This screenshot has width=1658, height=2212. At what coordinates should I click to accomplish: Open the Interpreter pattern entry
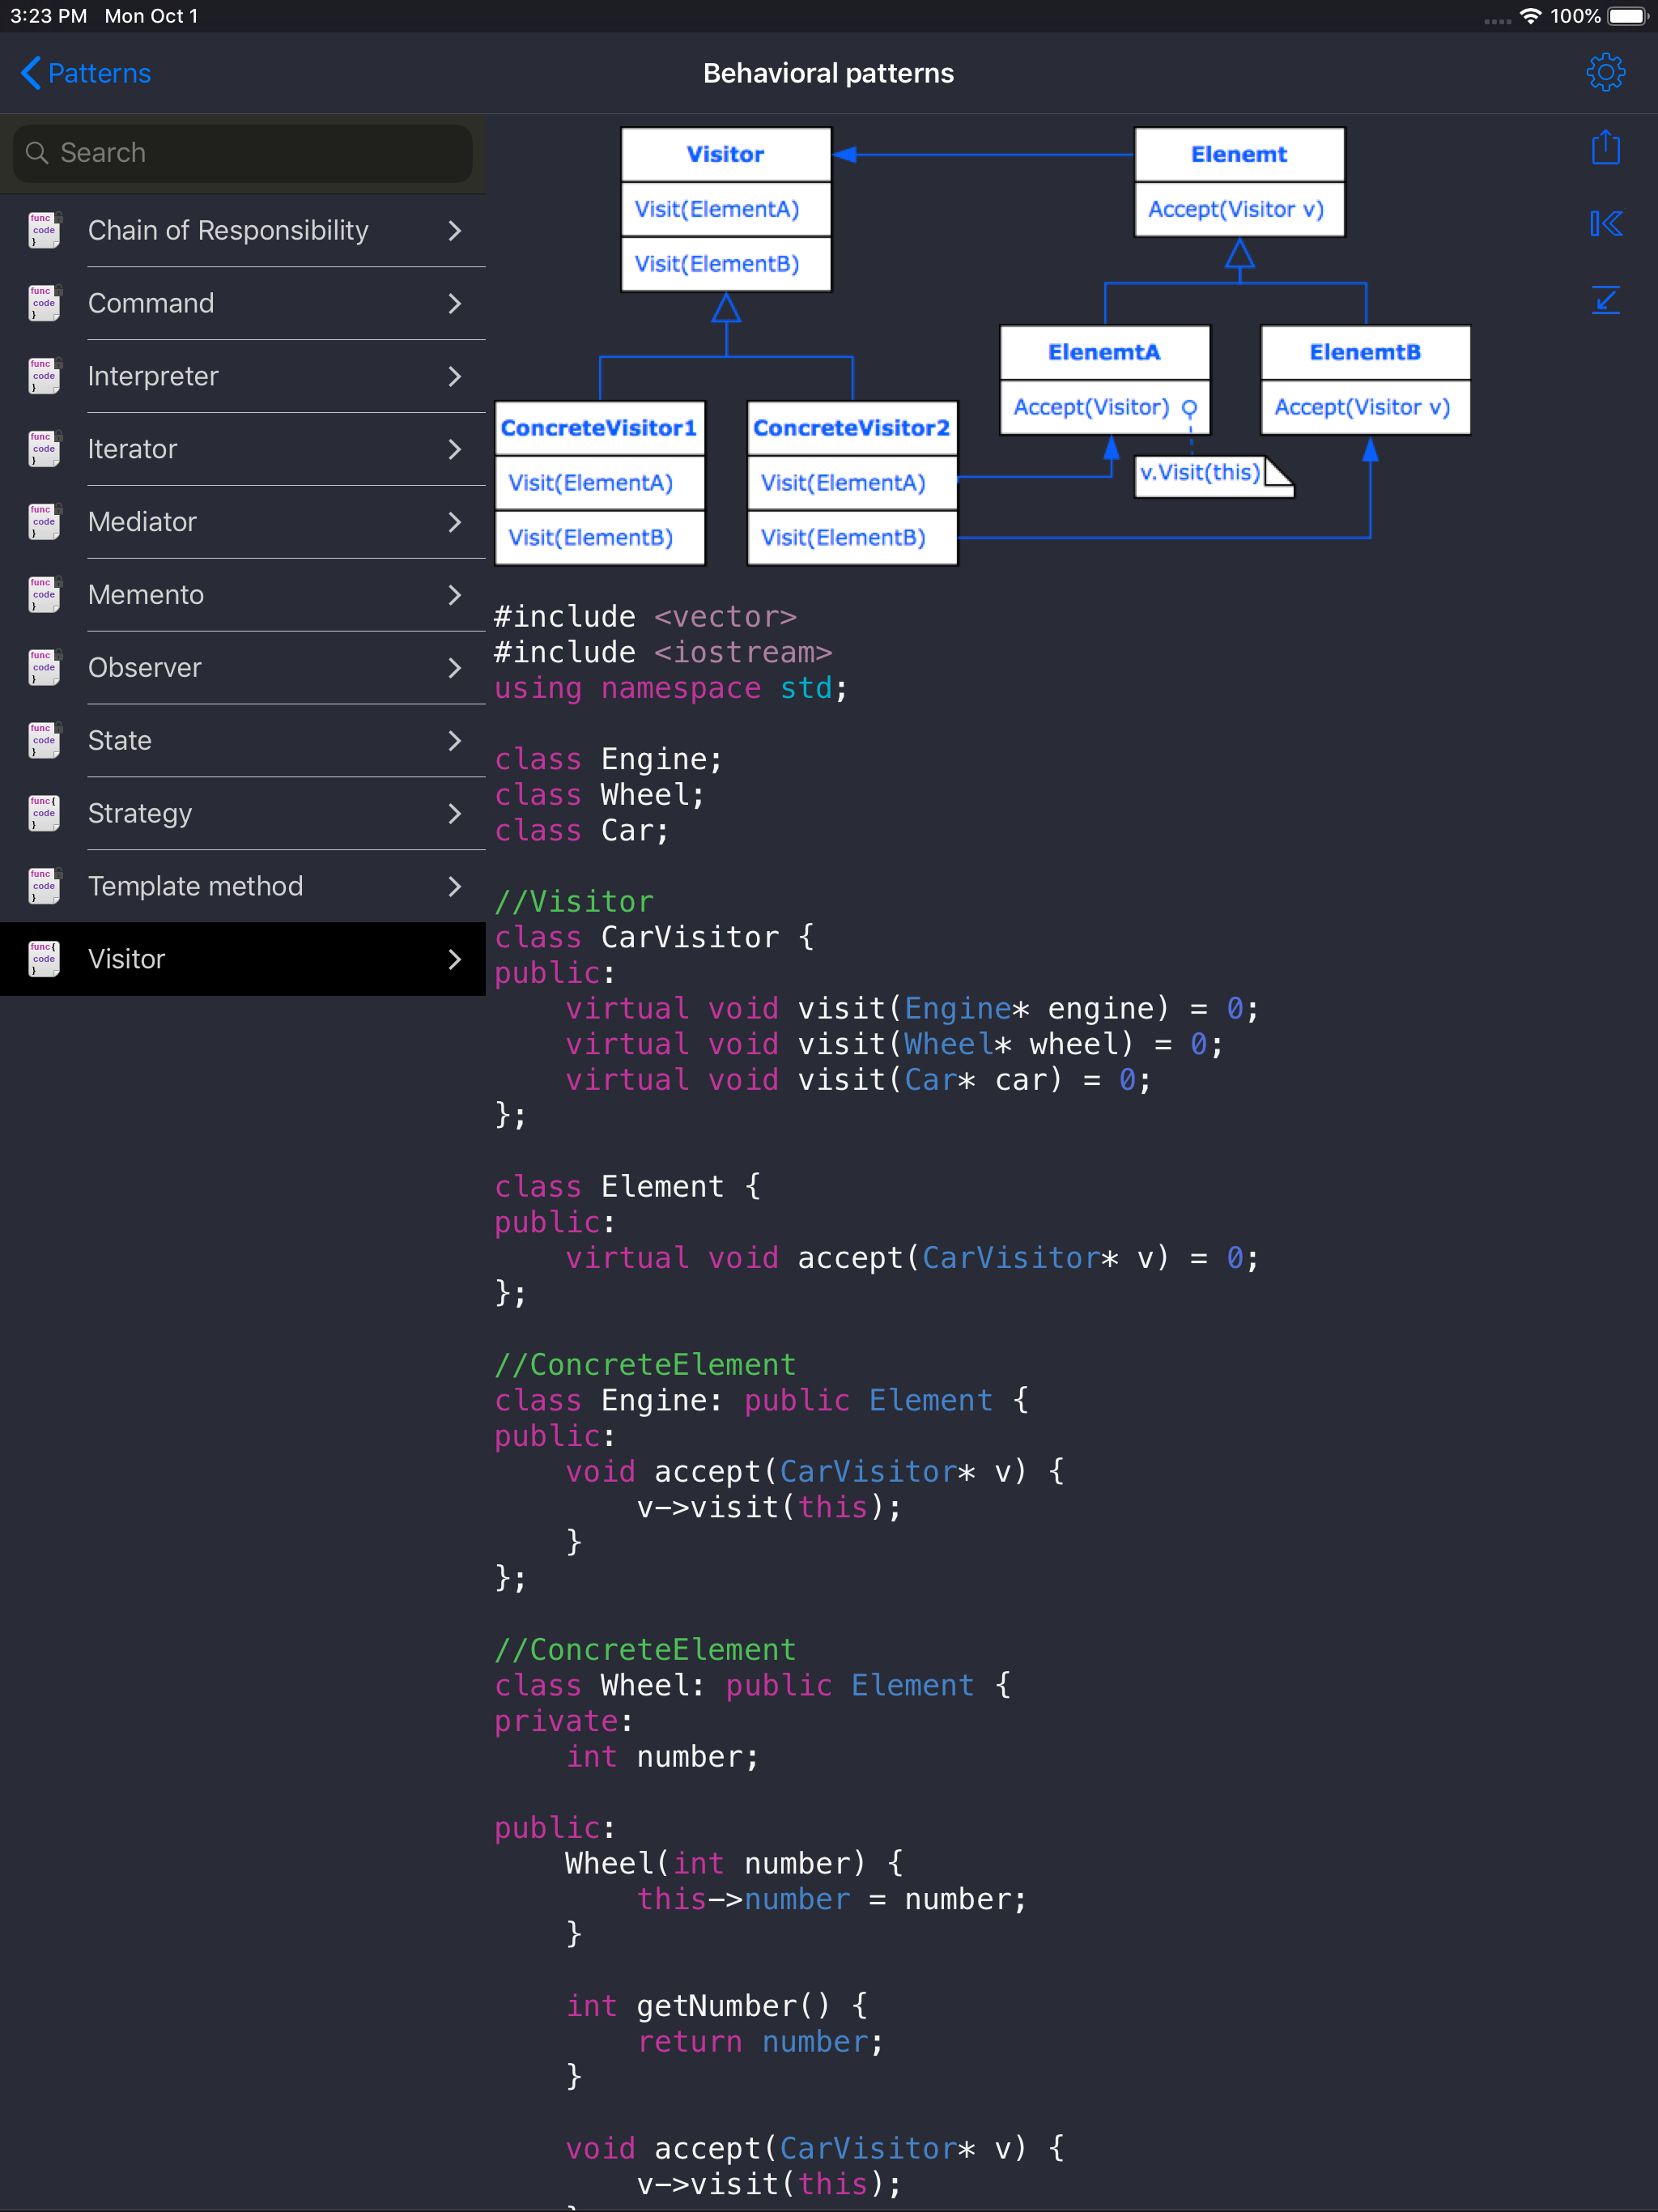click(240, 376)
